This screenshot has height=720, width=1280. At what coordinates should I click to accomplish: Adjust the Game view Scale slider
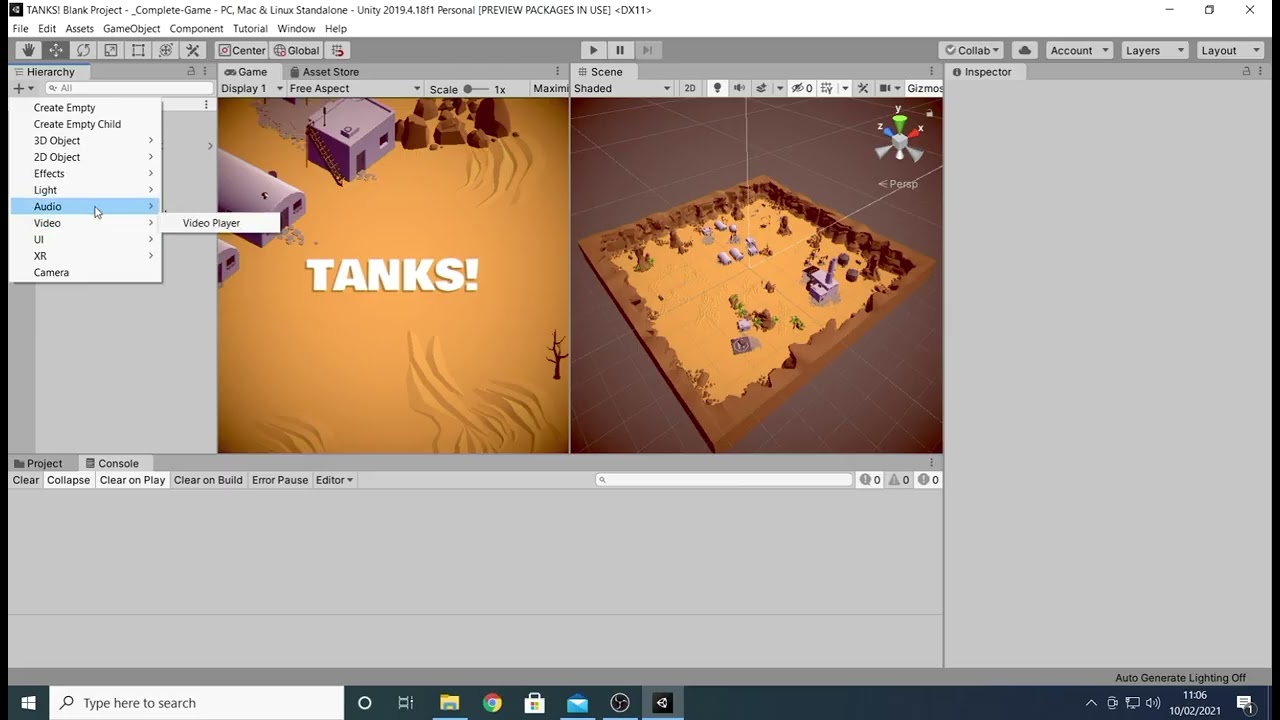[x=475, y=89]
